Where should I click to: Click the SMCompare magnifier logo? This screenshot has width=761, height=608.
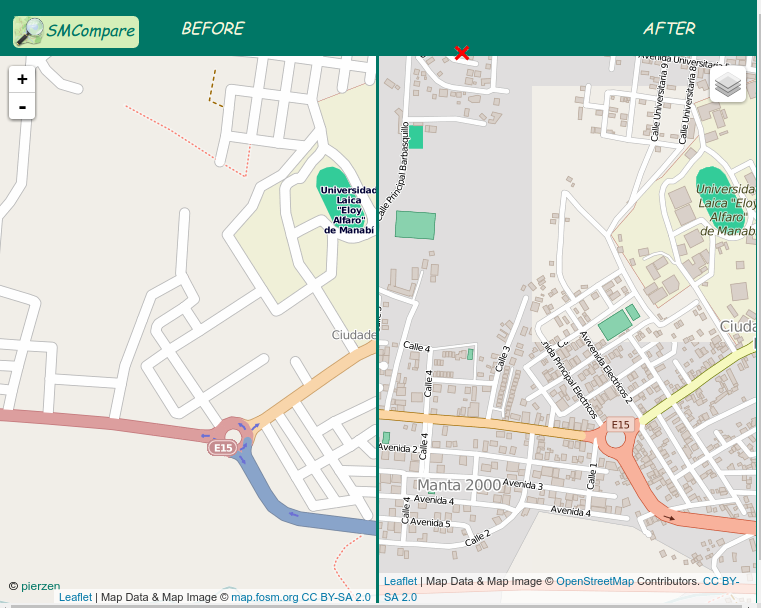[x=30, y=31]
